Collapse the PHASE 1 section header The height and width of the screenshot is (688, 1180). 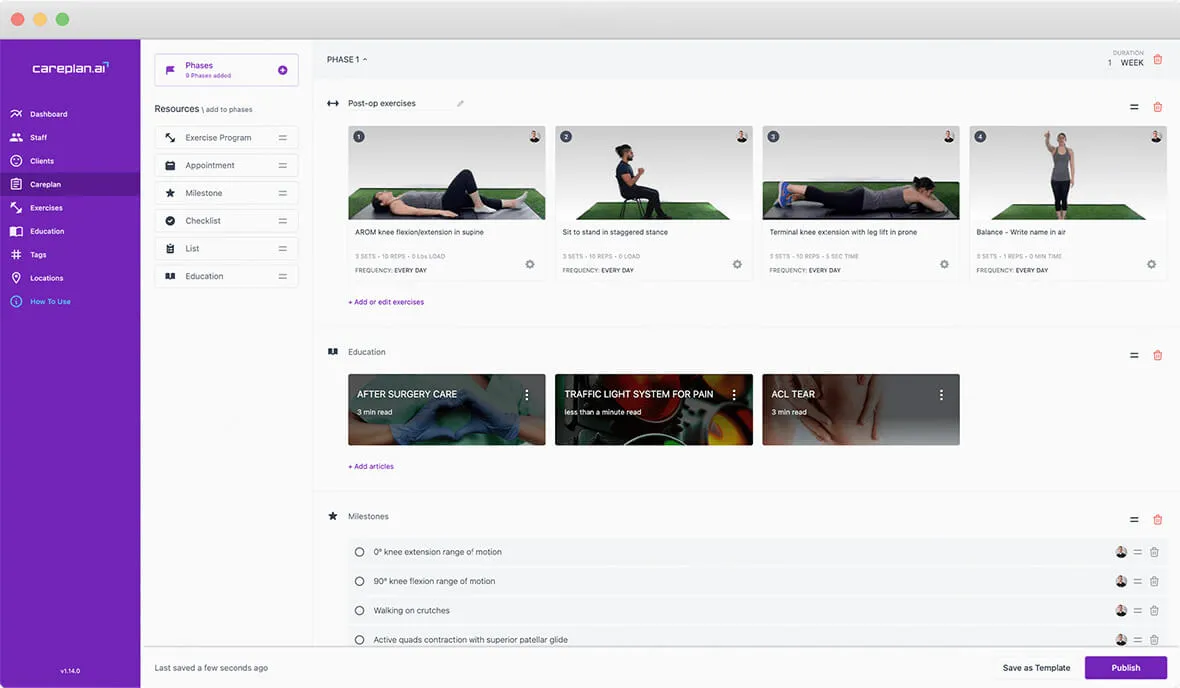[x=347, y=60]
